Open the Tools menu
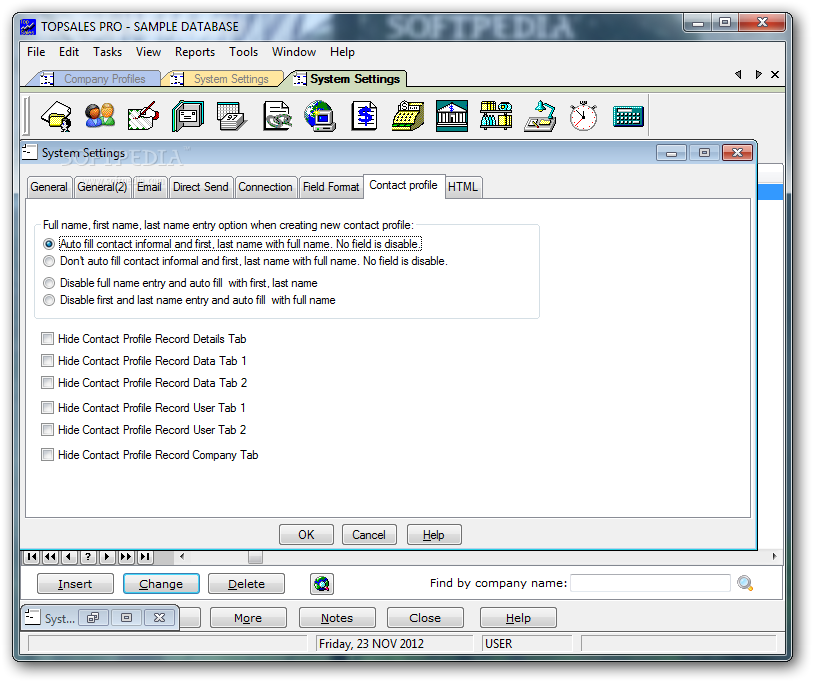 click(244, 52)
